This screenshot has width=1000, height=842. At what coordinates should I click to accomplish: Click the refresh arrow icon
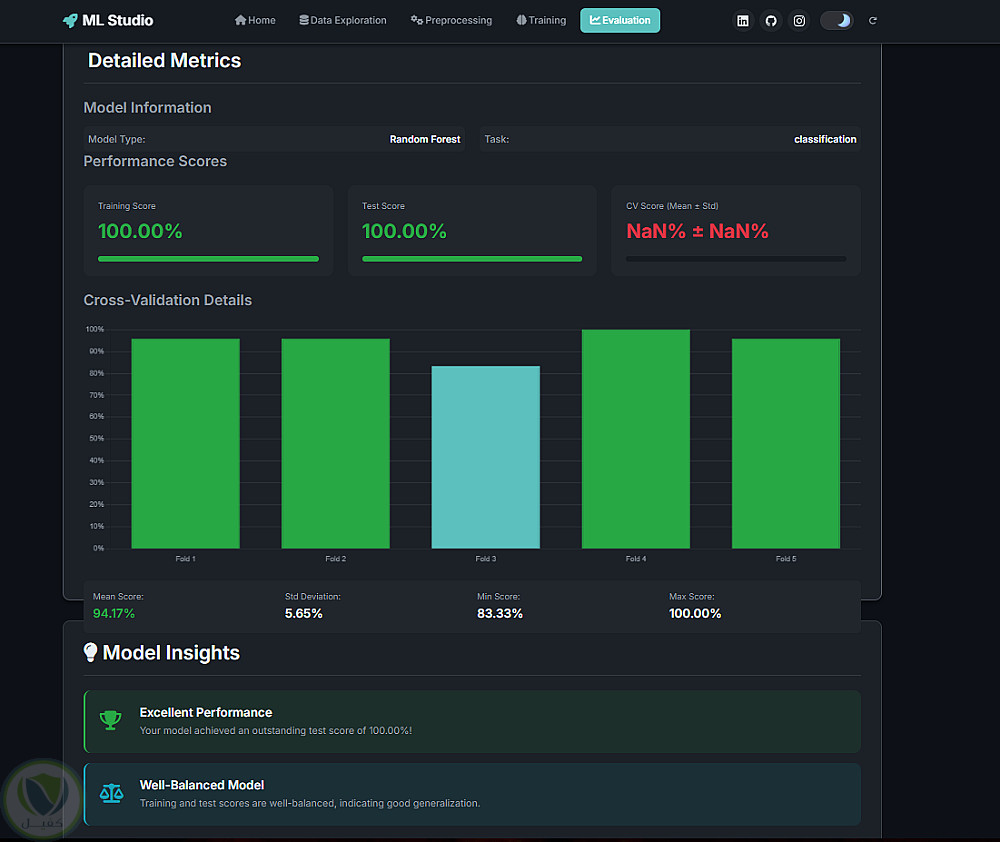click(873, 20)
